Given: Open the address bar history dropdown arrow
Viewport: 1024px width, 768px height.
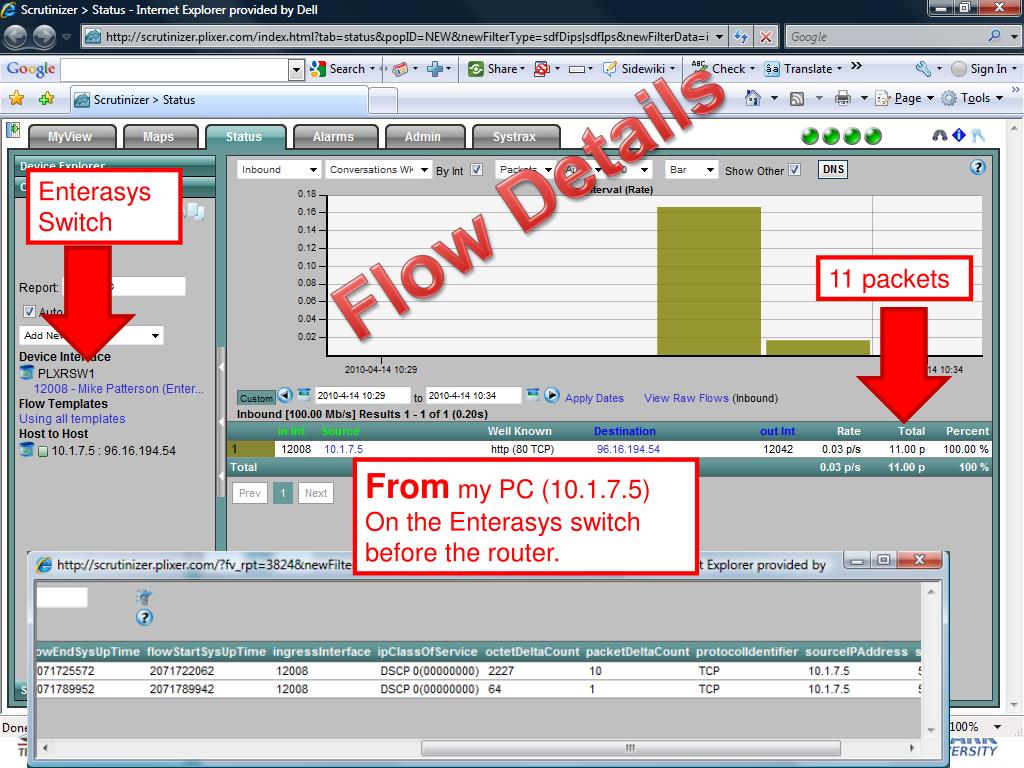Looking at the screenshot, I should 719,37.
